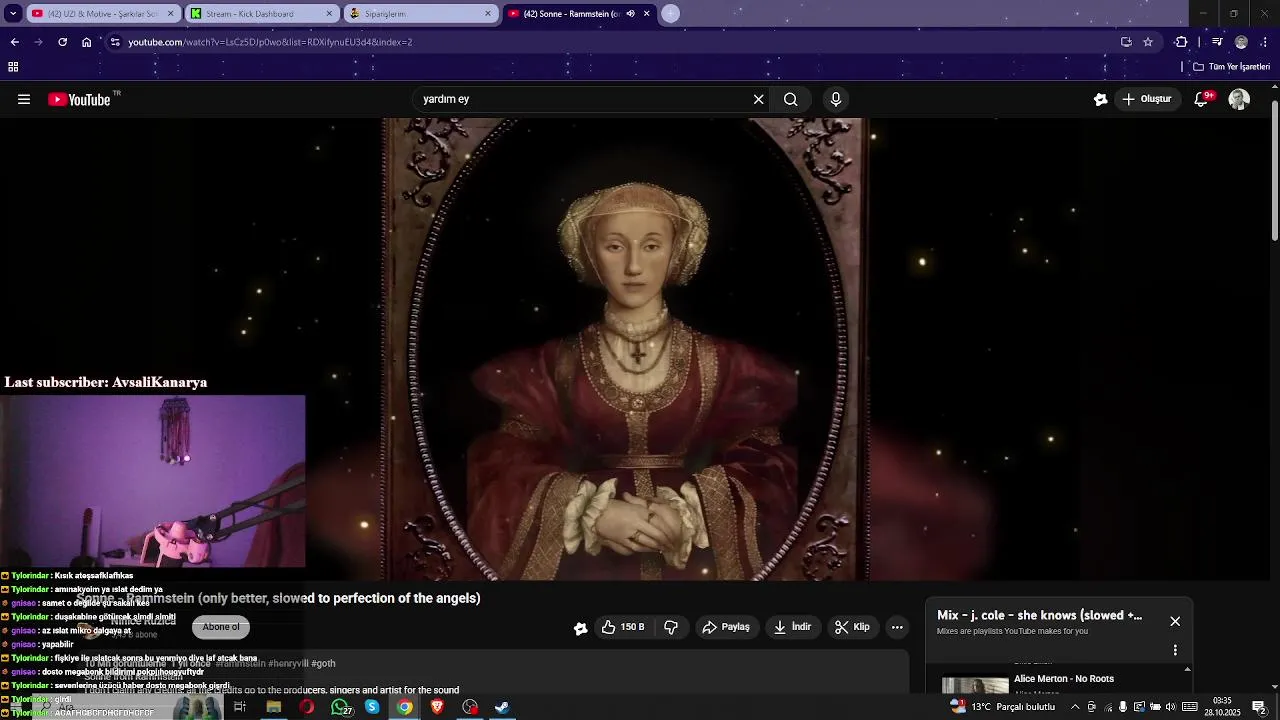The height and width of the screenshot is (720, 1280).
Task: View site information icon in address bar
Action: (x=115, y=42)
